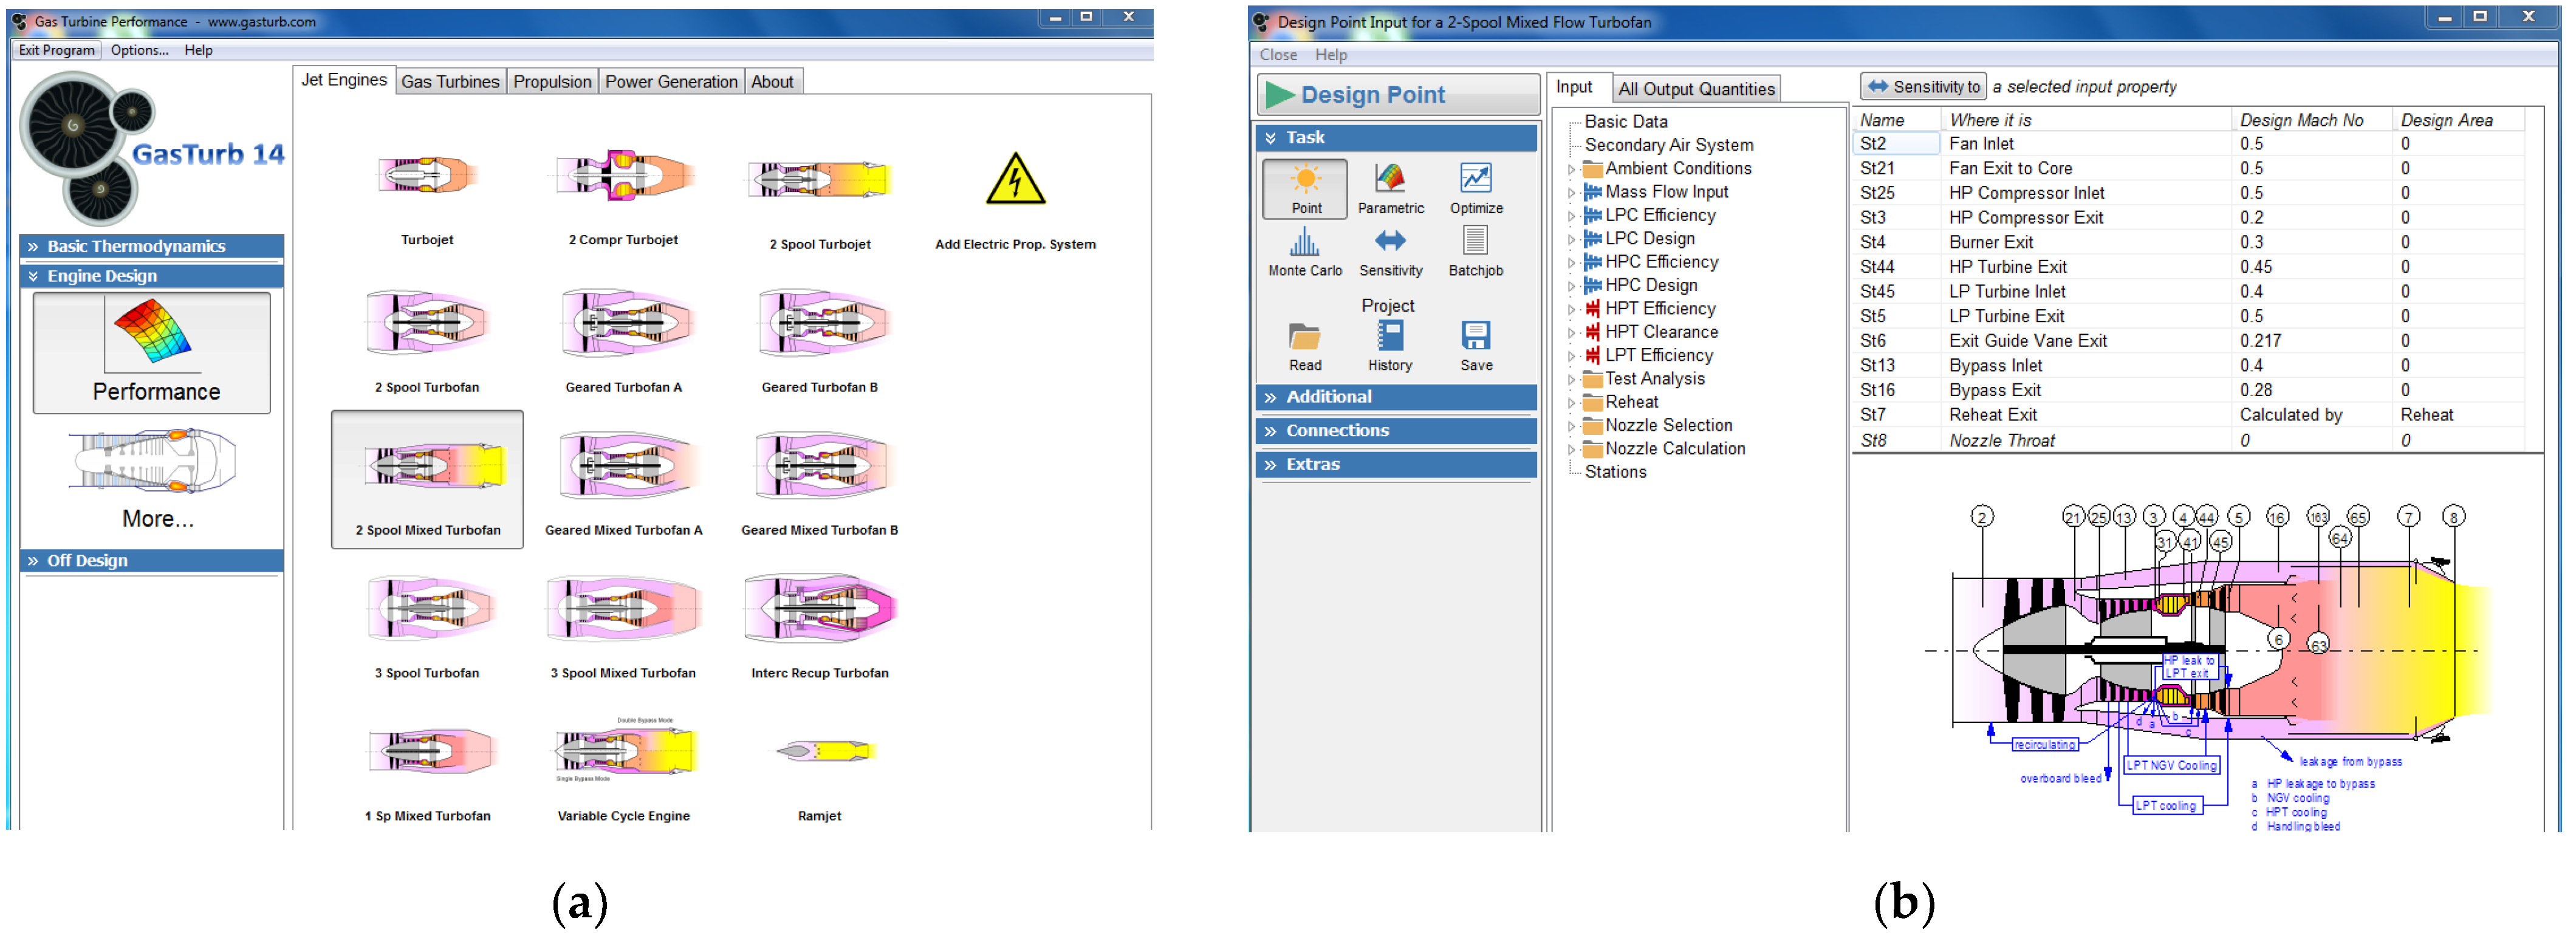The image size is (2576, 941).
Task: Open the All Output Quantities tab
Action: pos(1695,89)
